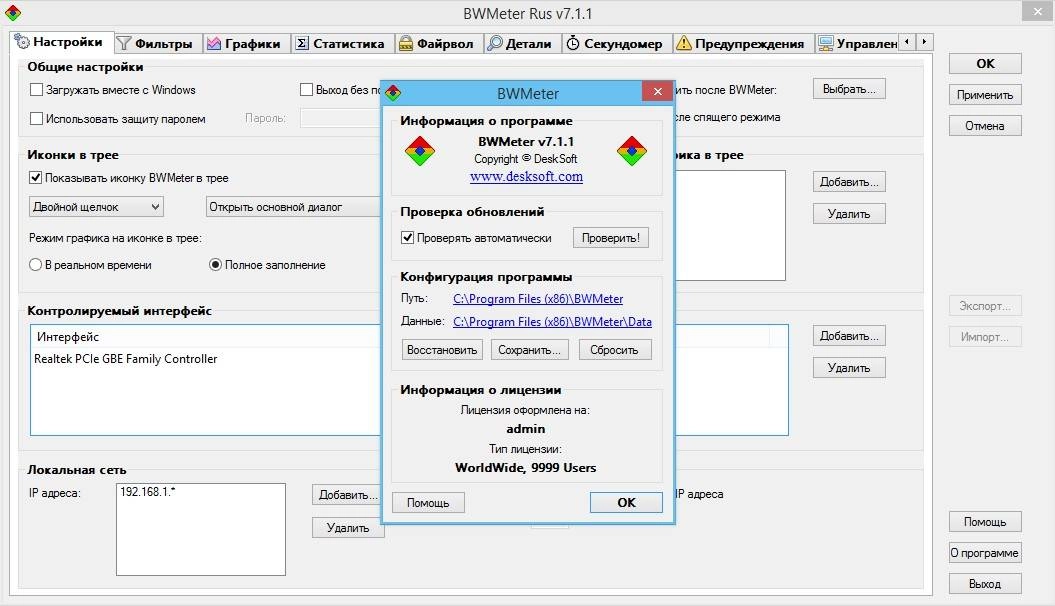Open the Файрвол tab
Screen dimensions: 1055x606
pos(438,44)
